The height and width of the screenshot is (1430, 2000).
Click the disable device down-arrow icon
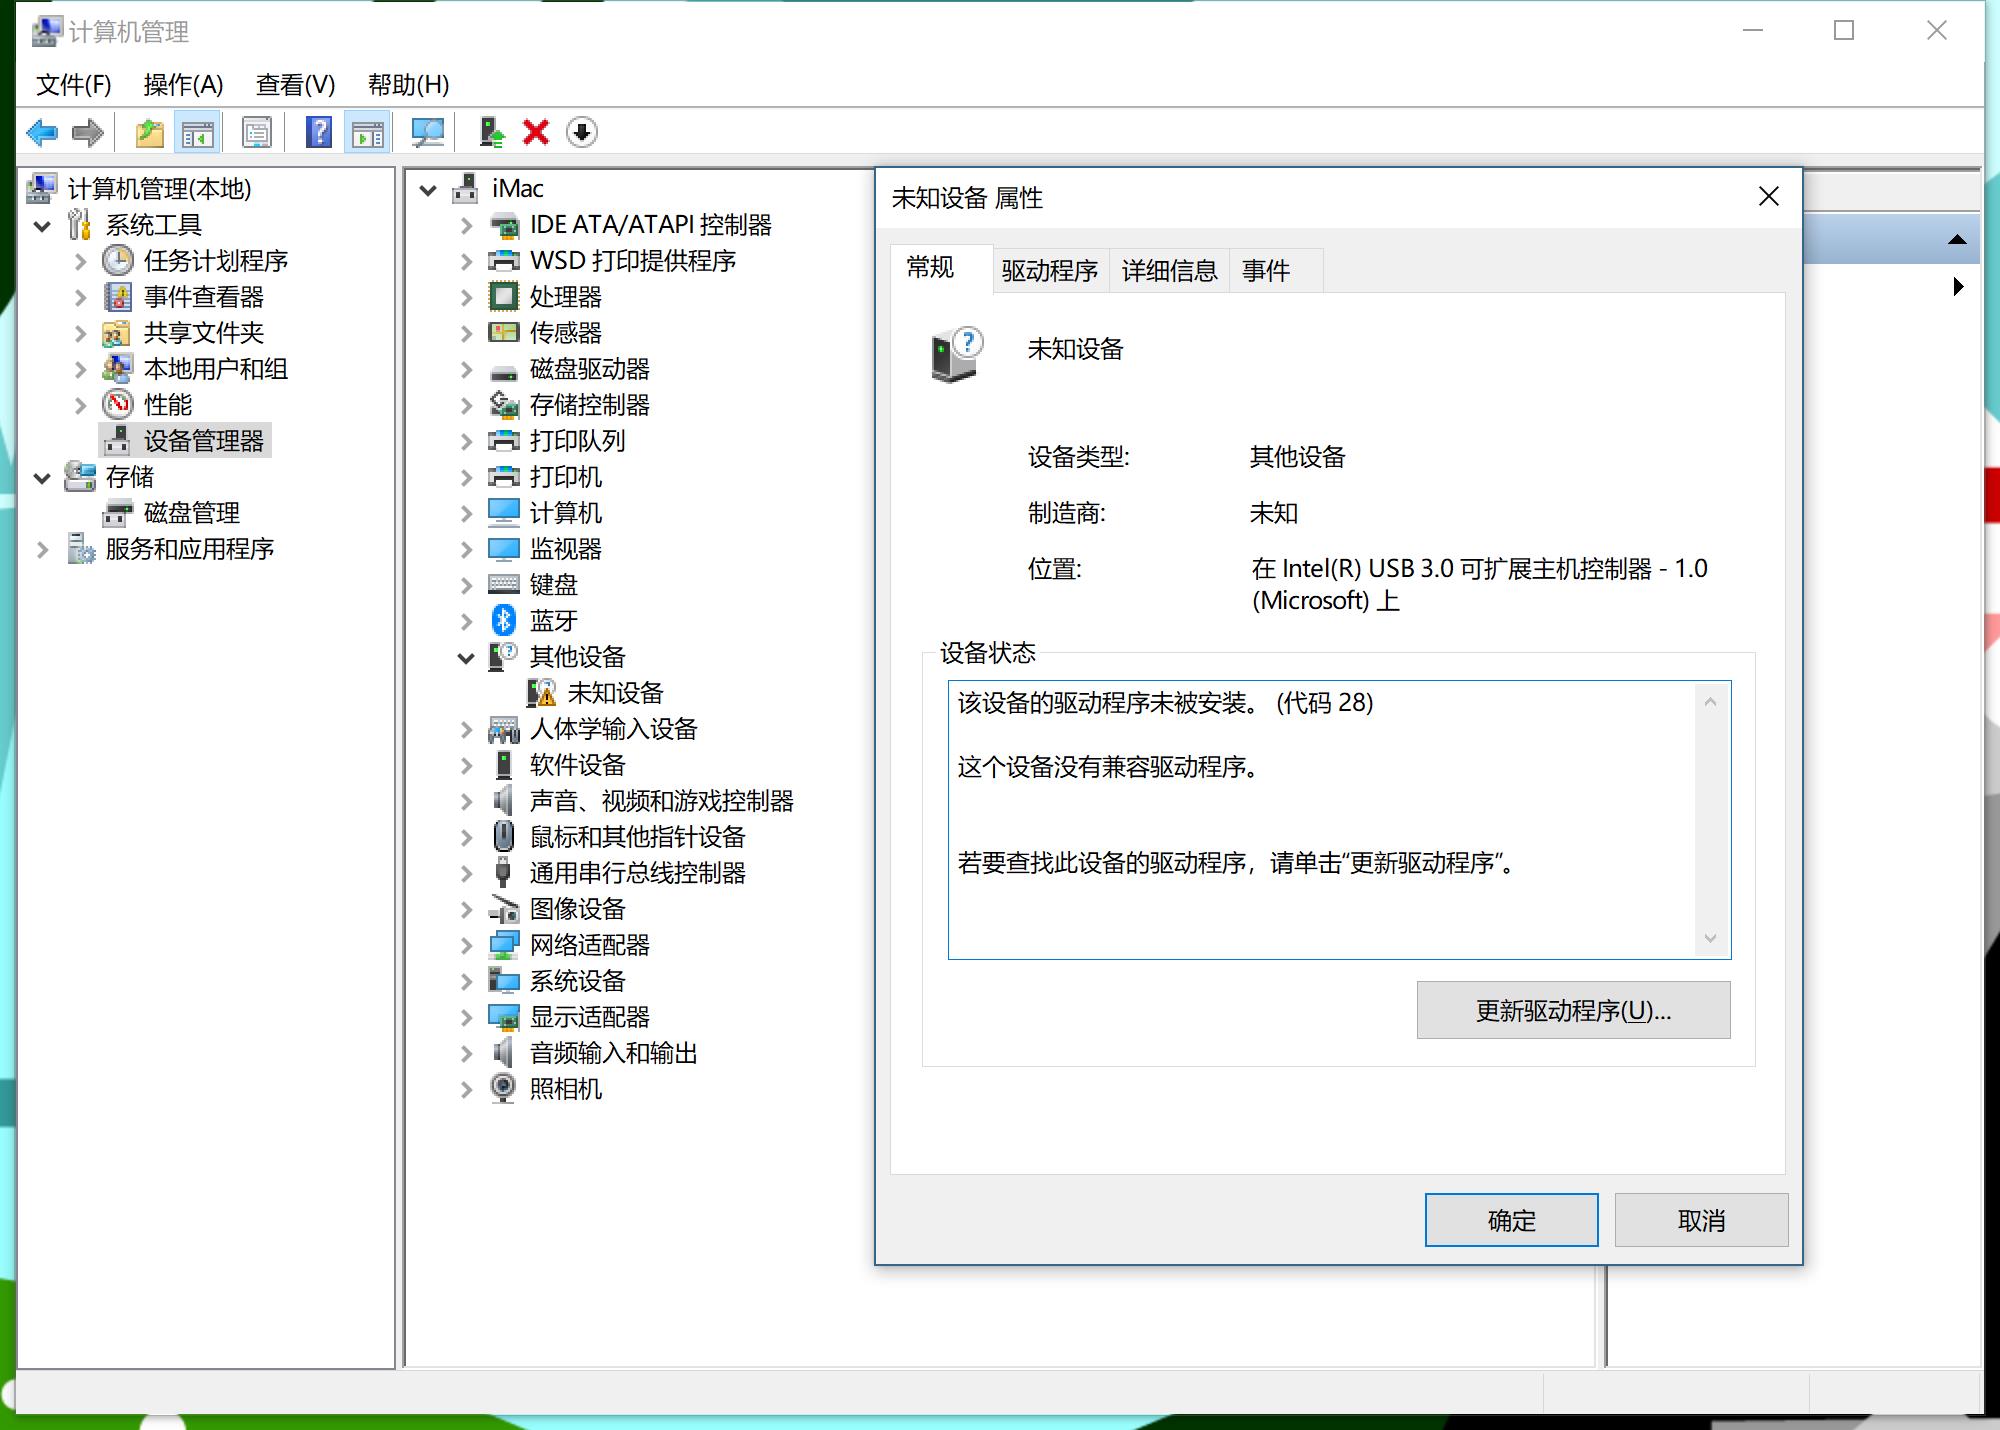pos(582,132)
